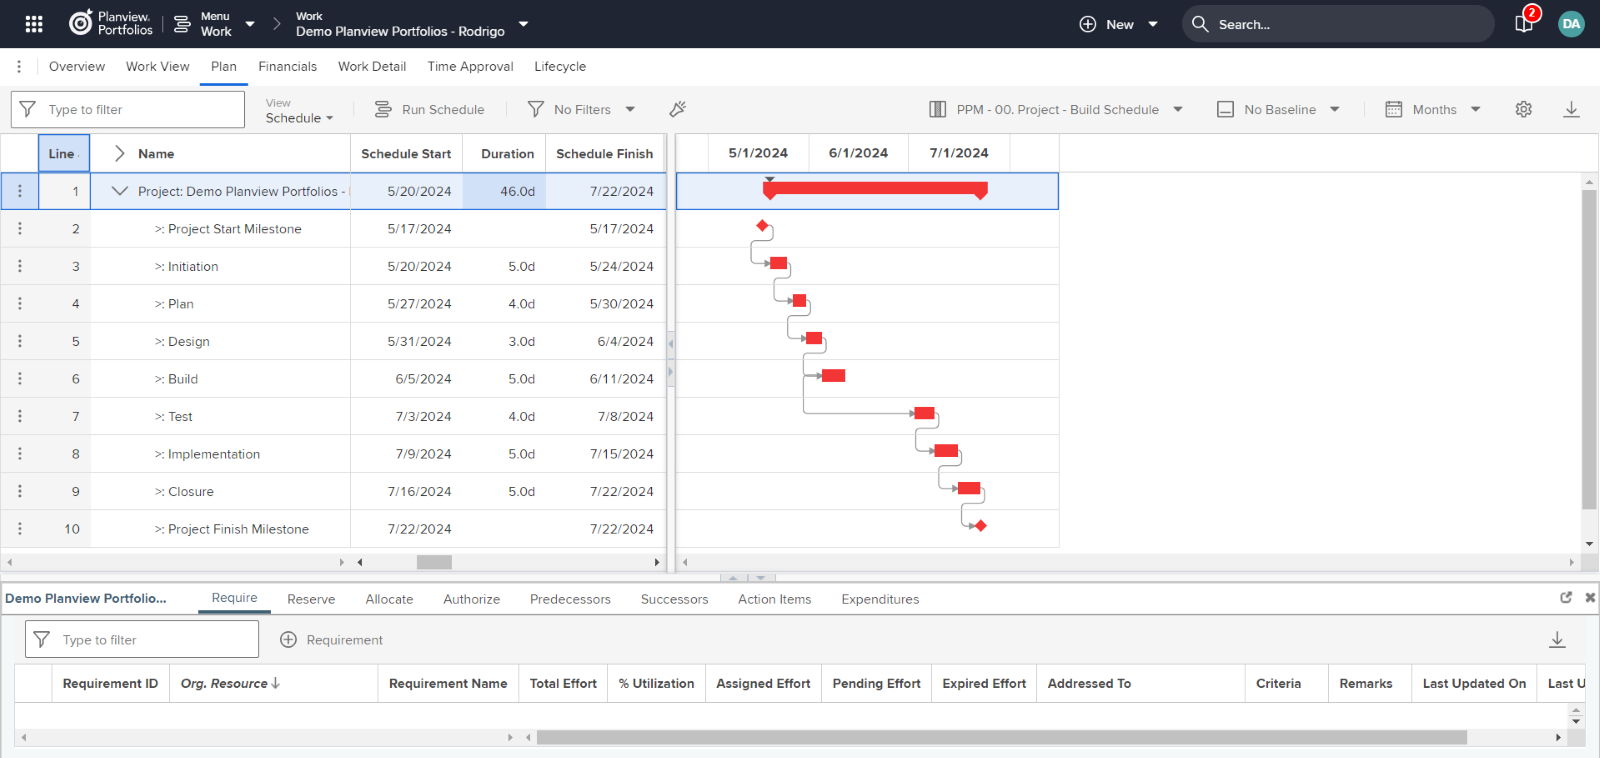Open the Months timescale dropdown

point(1432,109)
